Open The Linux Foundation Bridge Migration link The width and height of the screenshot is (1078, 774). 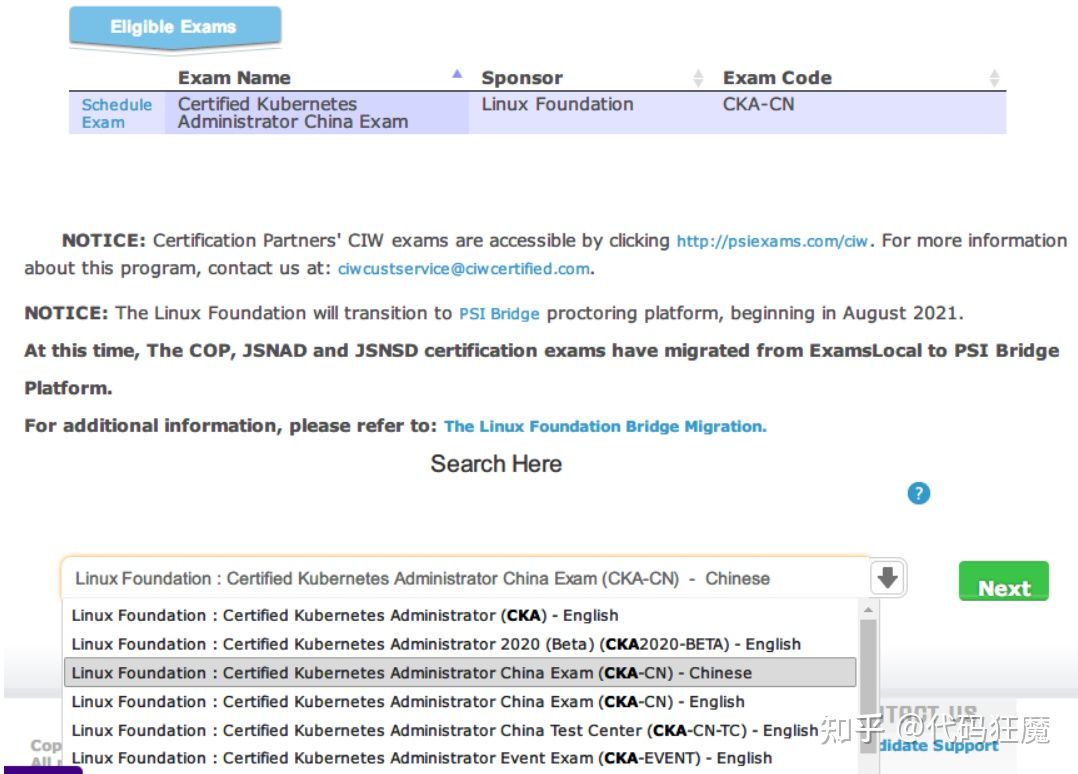605,426
